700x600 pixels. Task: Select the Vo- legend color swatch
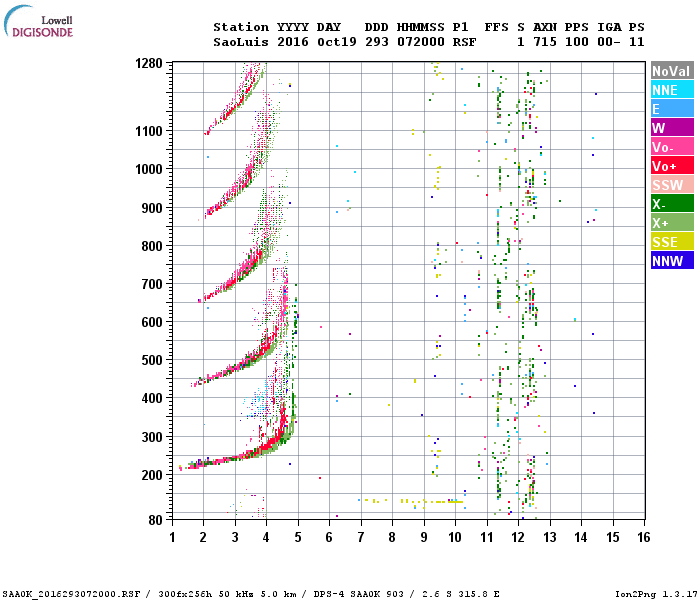(672, 147)
